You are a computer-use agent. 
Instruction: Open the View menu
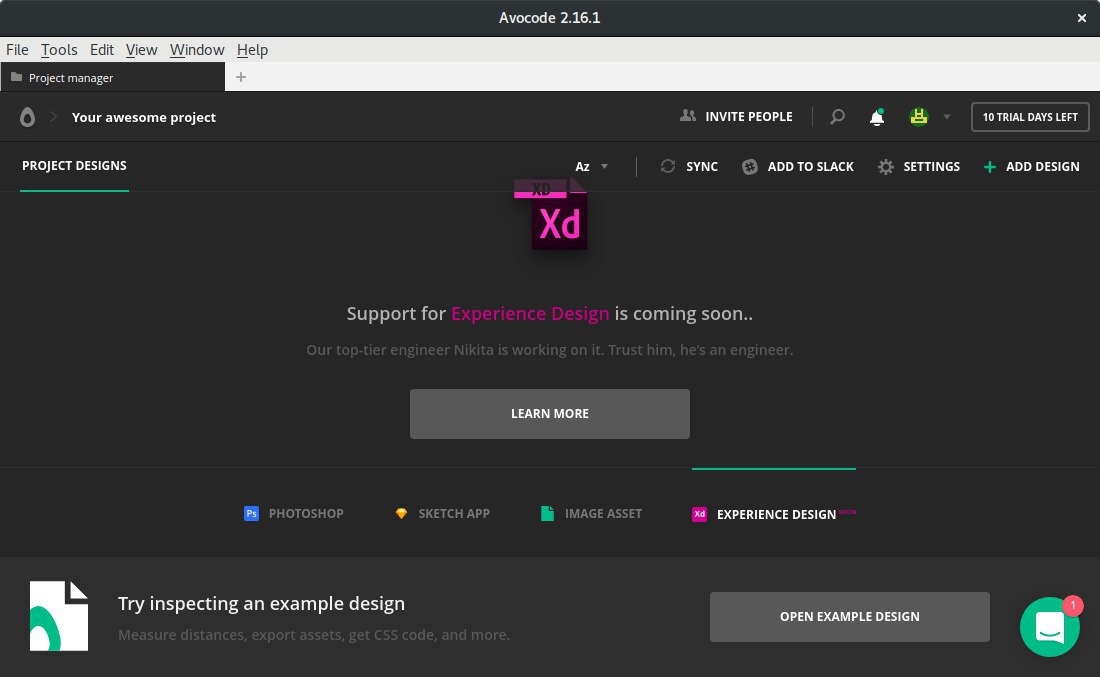[142, 50]
